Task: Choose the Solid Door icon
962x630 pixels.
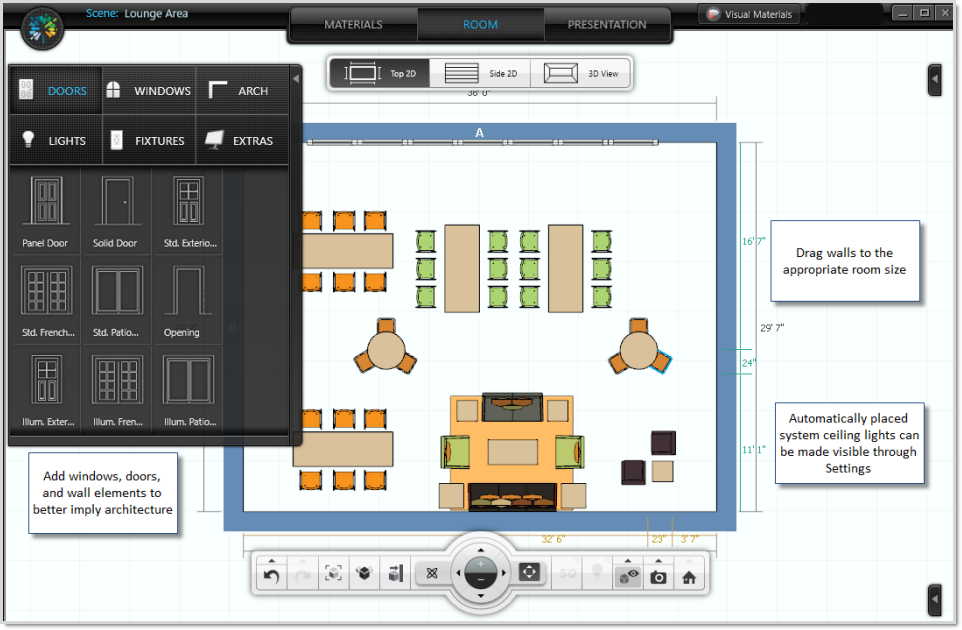Action: pyautogui.click(x=115, y=212)
